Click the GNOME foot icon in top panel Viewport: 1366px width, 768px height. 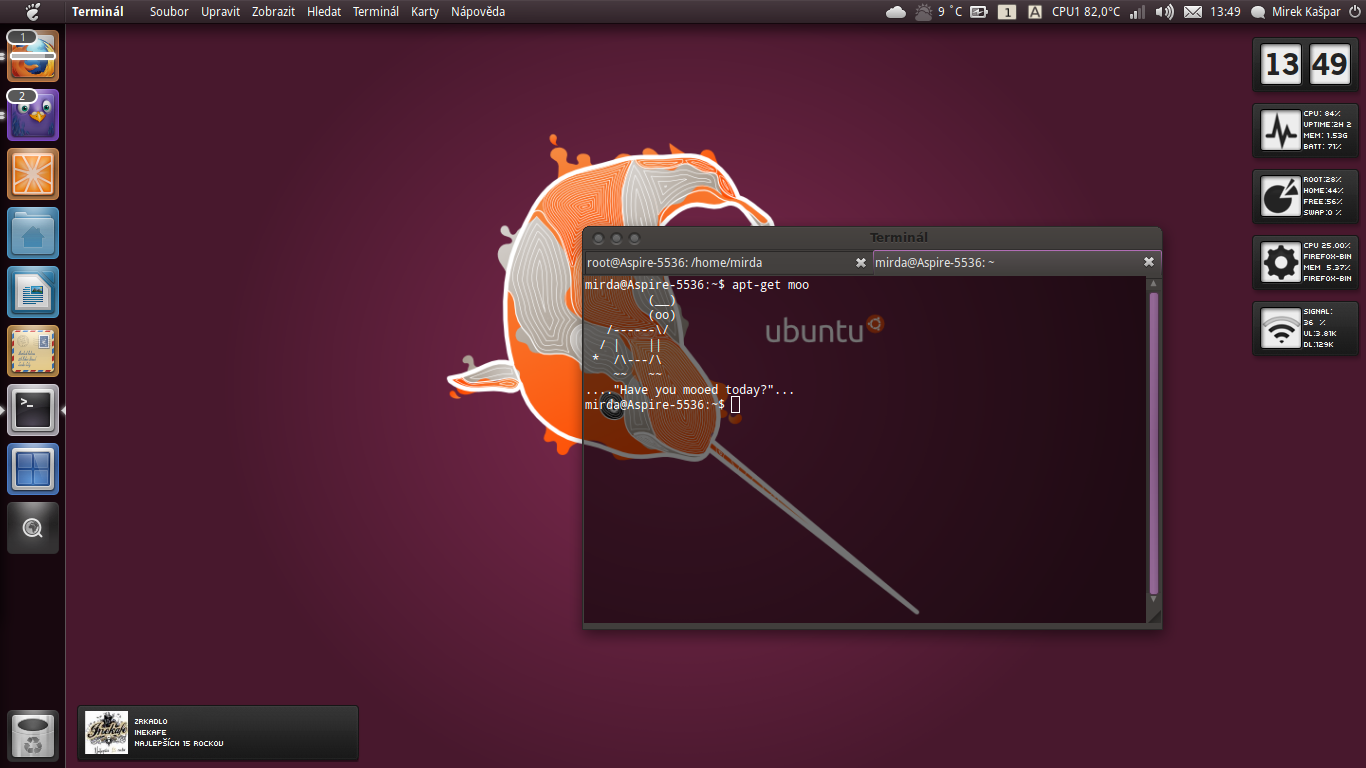(33, 12)
